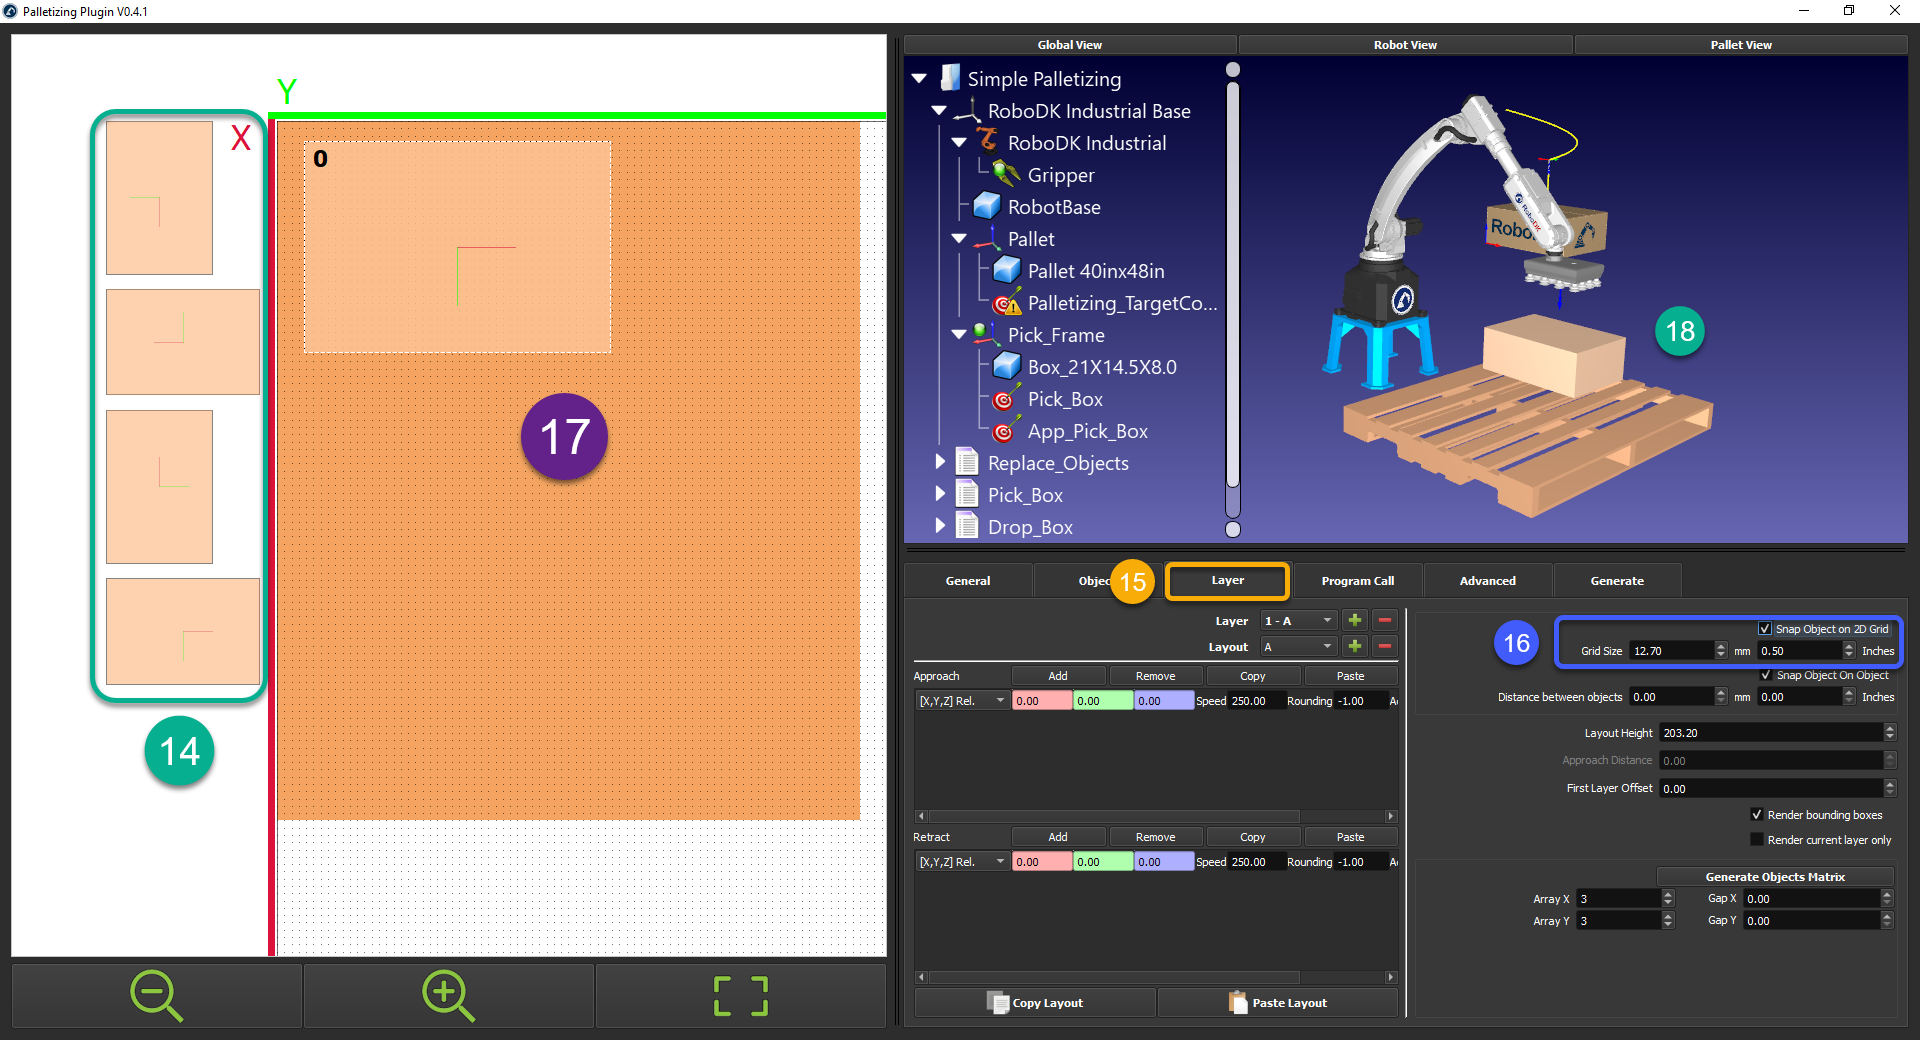Click the Layout Height input field
The height and width of the screenshot is (1040, 1920).
coord(1770,733)
